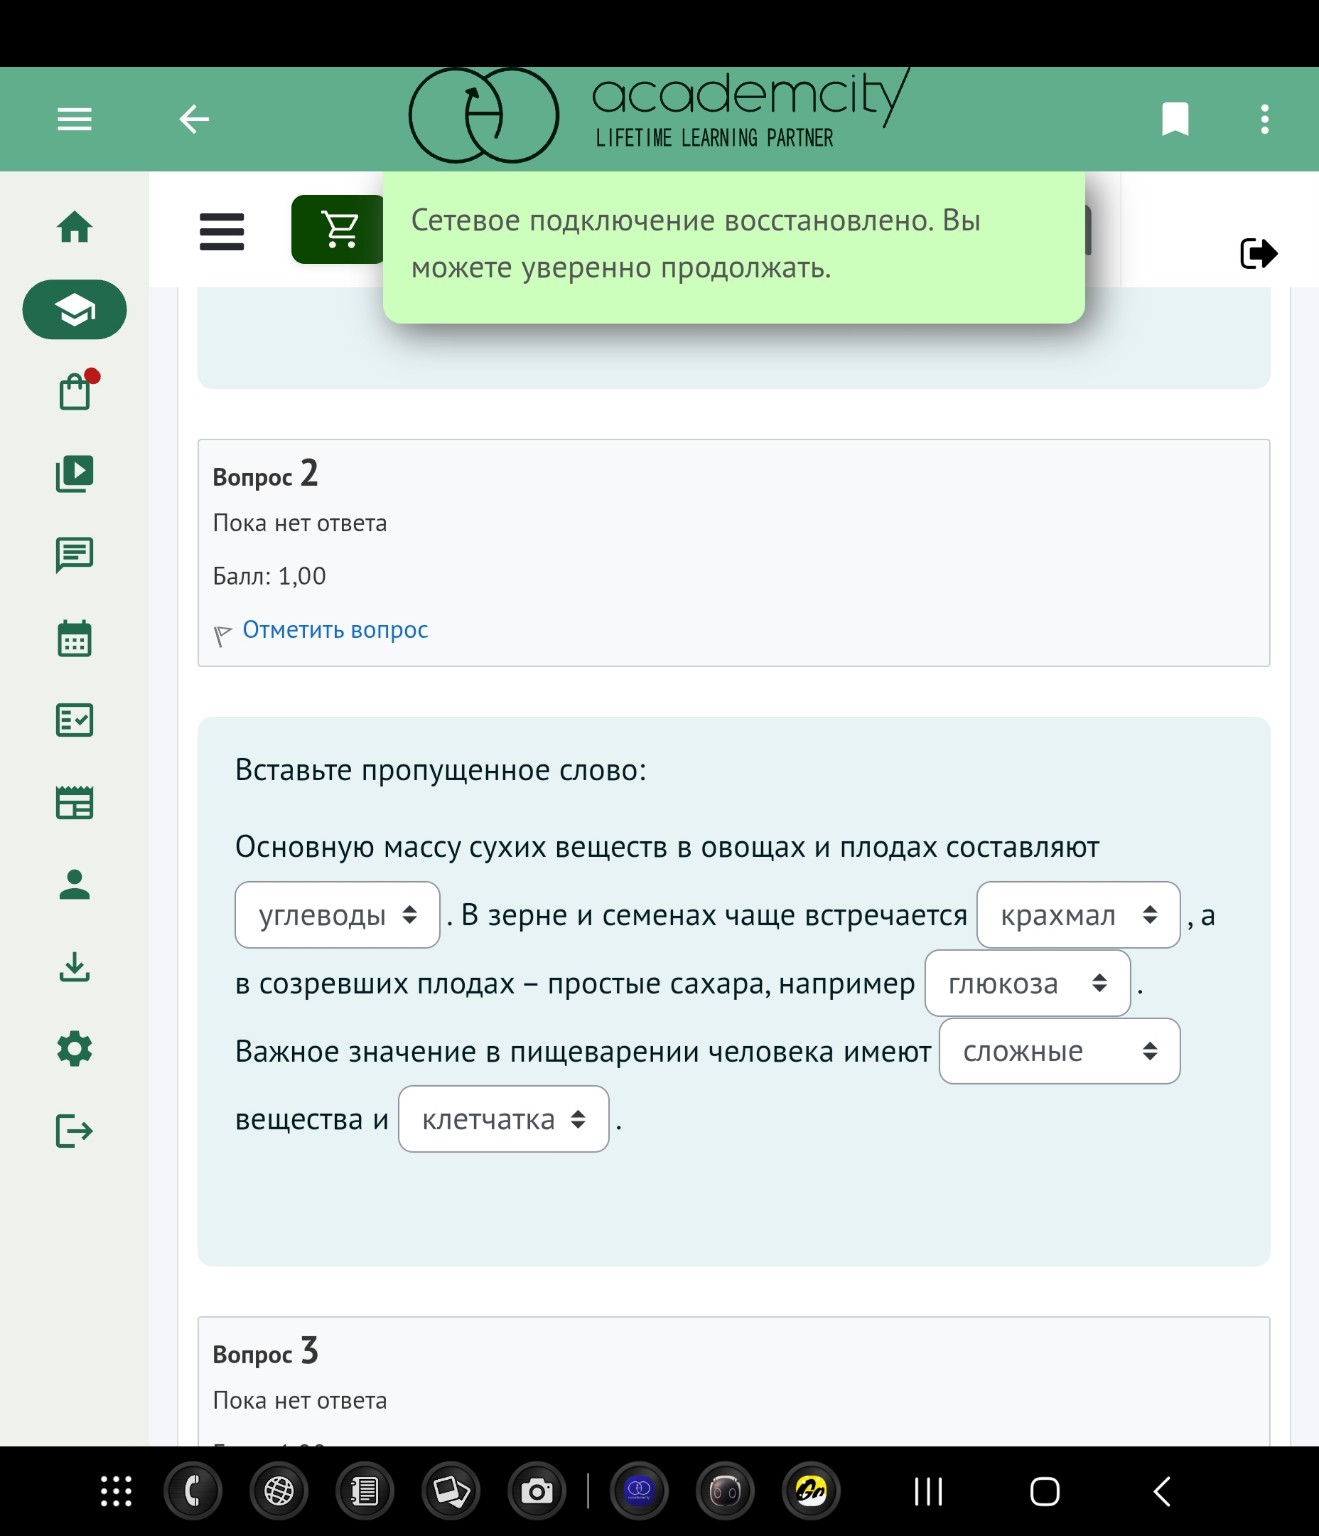Open the camera app from the bottom bar
Screen dimensions: 1319x1536
point(537,1490)
